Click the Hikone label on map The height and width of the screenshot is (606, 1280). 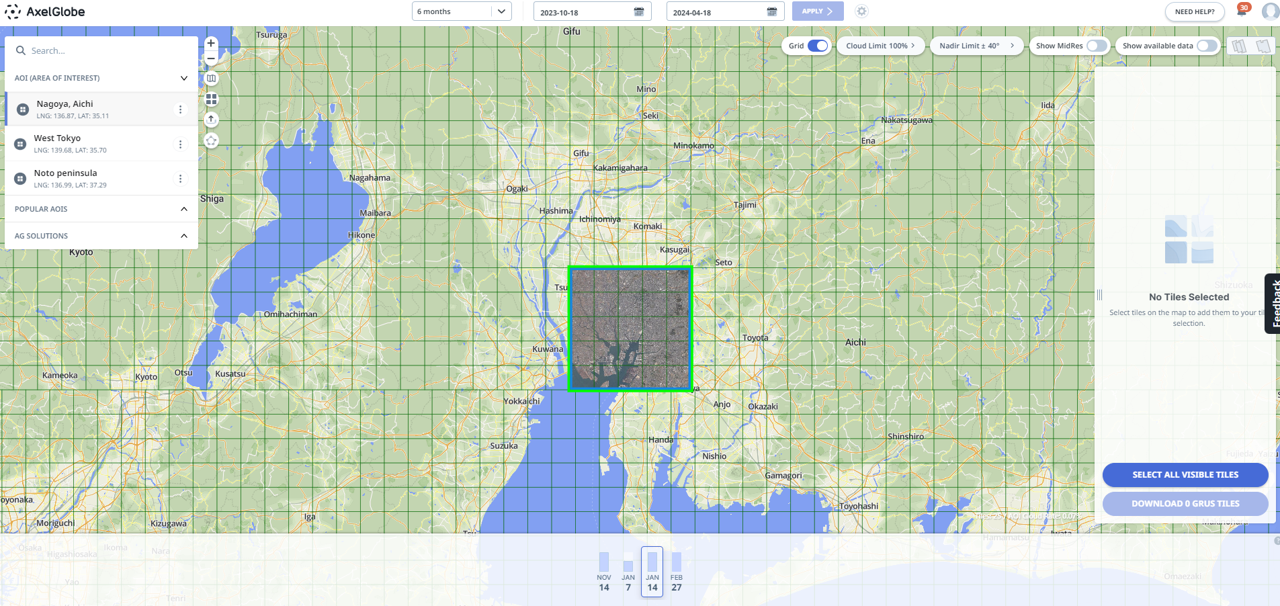[361, 235]
